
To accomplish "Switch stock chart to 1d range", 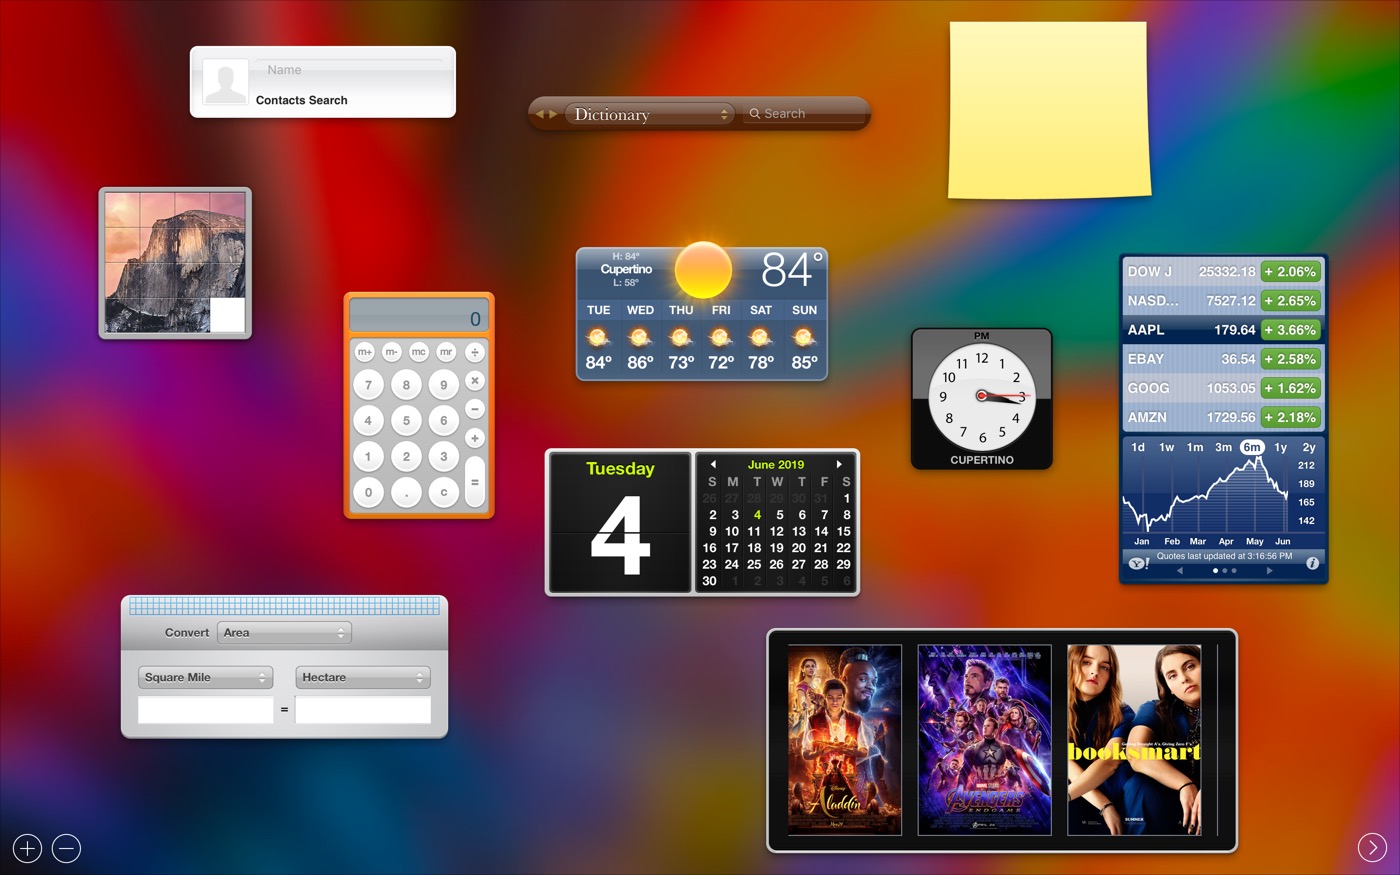I will [1138, 447].
